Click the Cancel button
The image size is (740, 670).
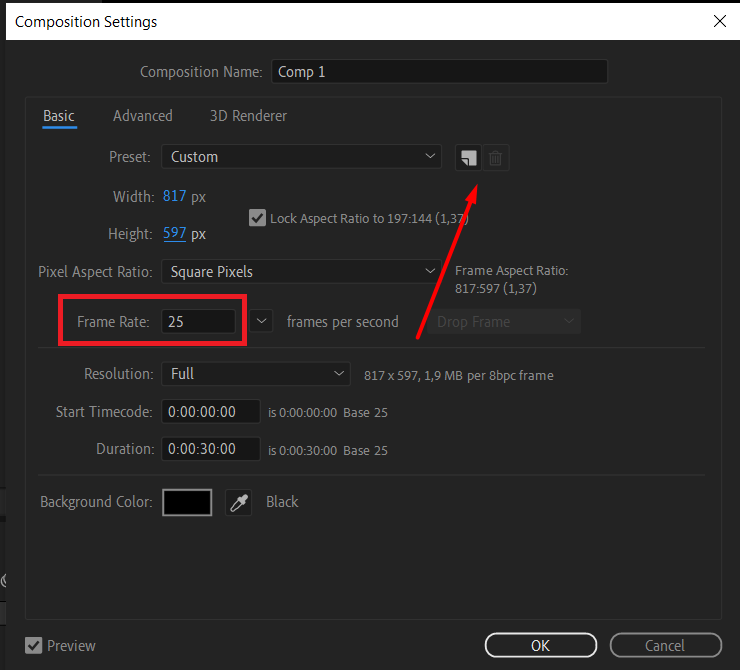point(665,645)
